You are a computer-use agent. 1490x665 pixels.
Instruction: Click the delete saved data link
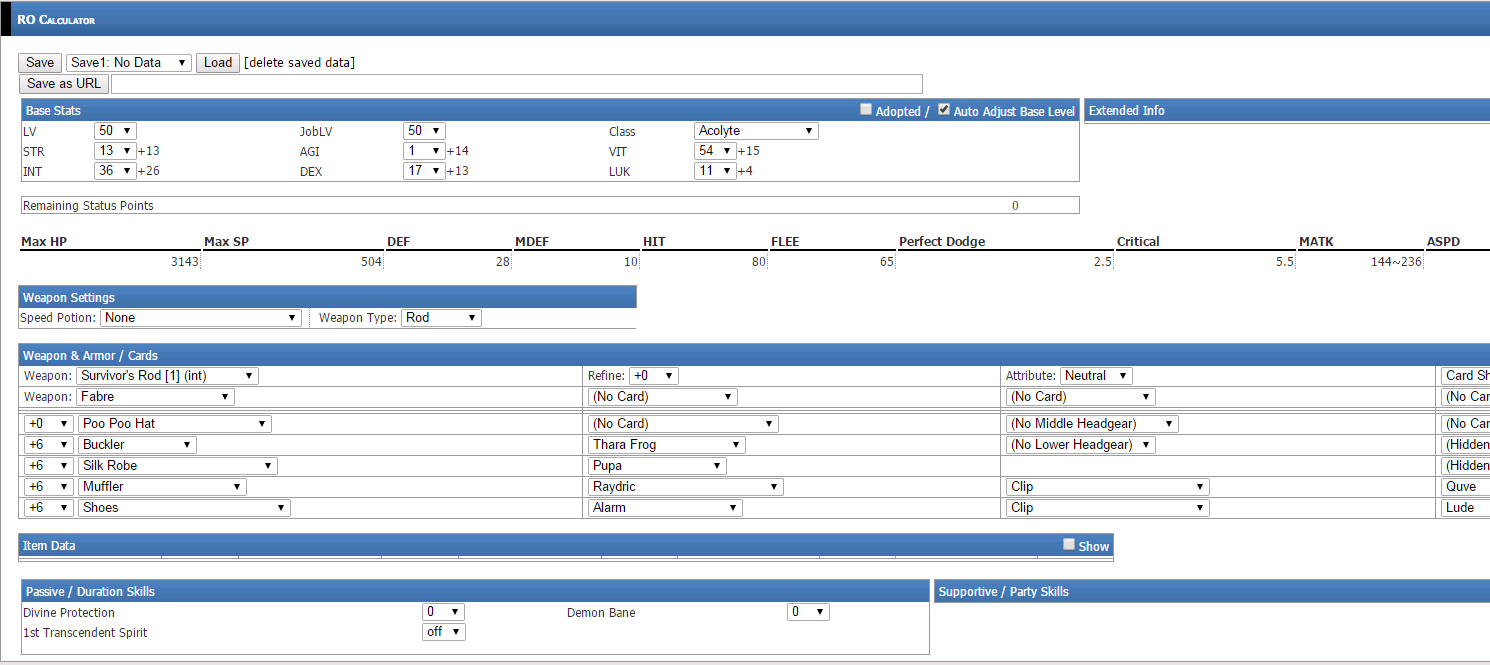(300, 63)
